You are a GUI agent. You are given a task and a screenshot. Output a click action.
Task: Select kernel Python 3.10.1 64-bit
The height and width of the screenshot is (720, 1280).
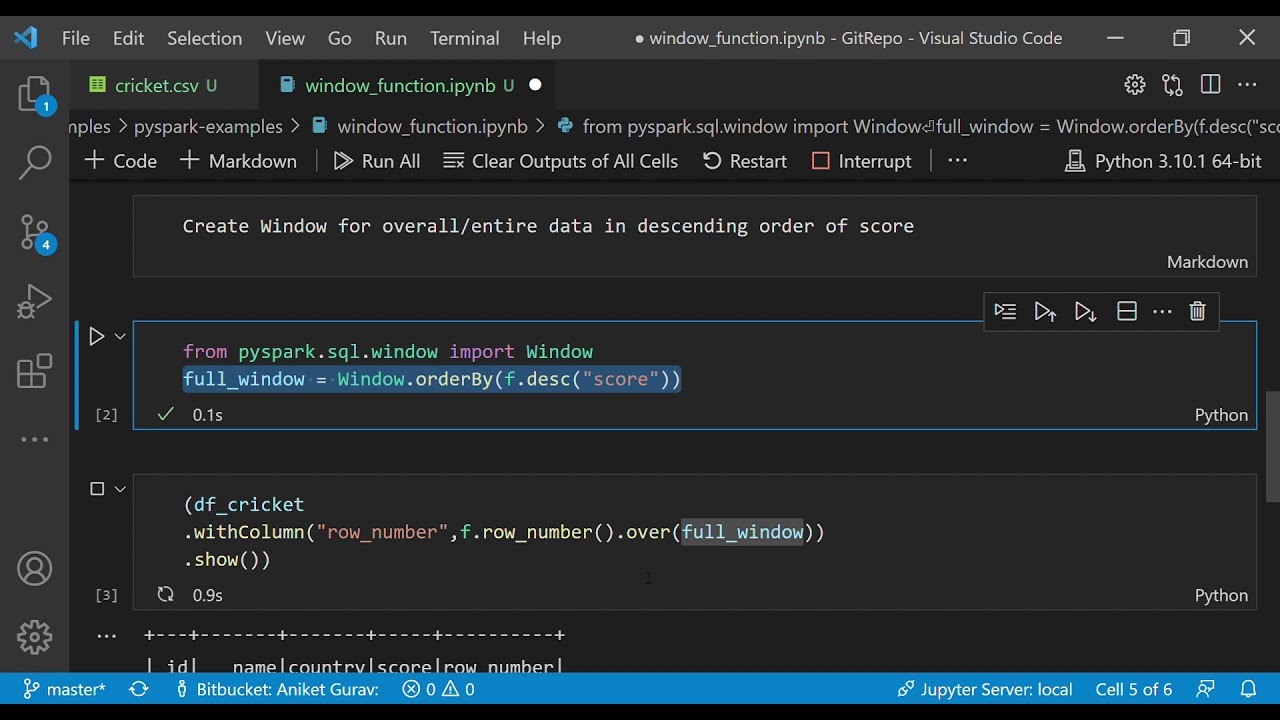[1163, 161]
